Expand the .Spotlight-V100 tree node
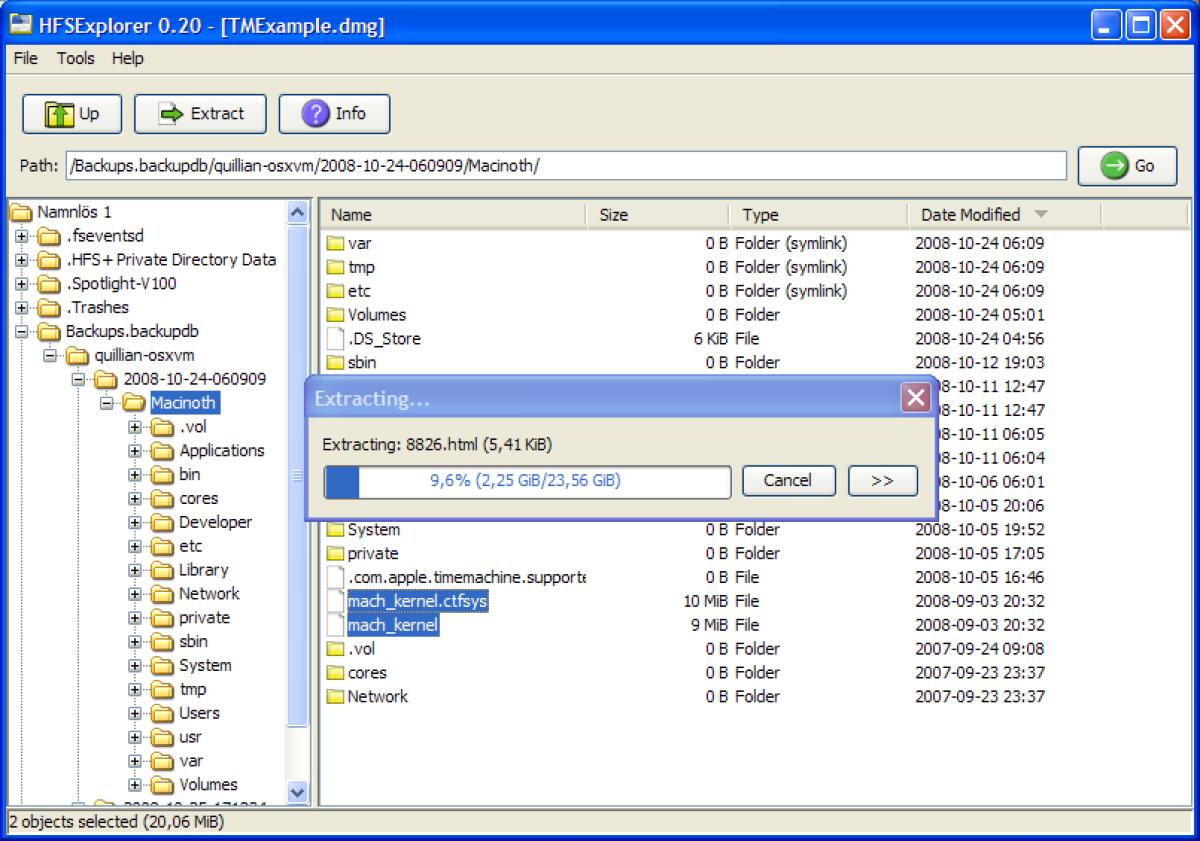This screenshot has height=841, width=1200. tap(22, 283)
